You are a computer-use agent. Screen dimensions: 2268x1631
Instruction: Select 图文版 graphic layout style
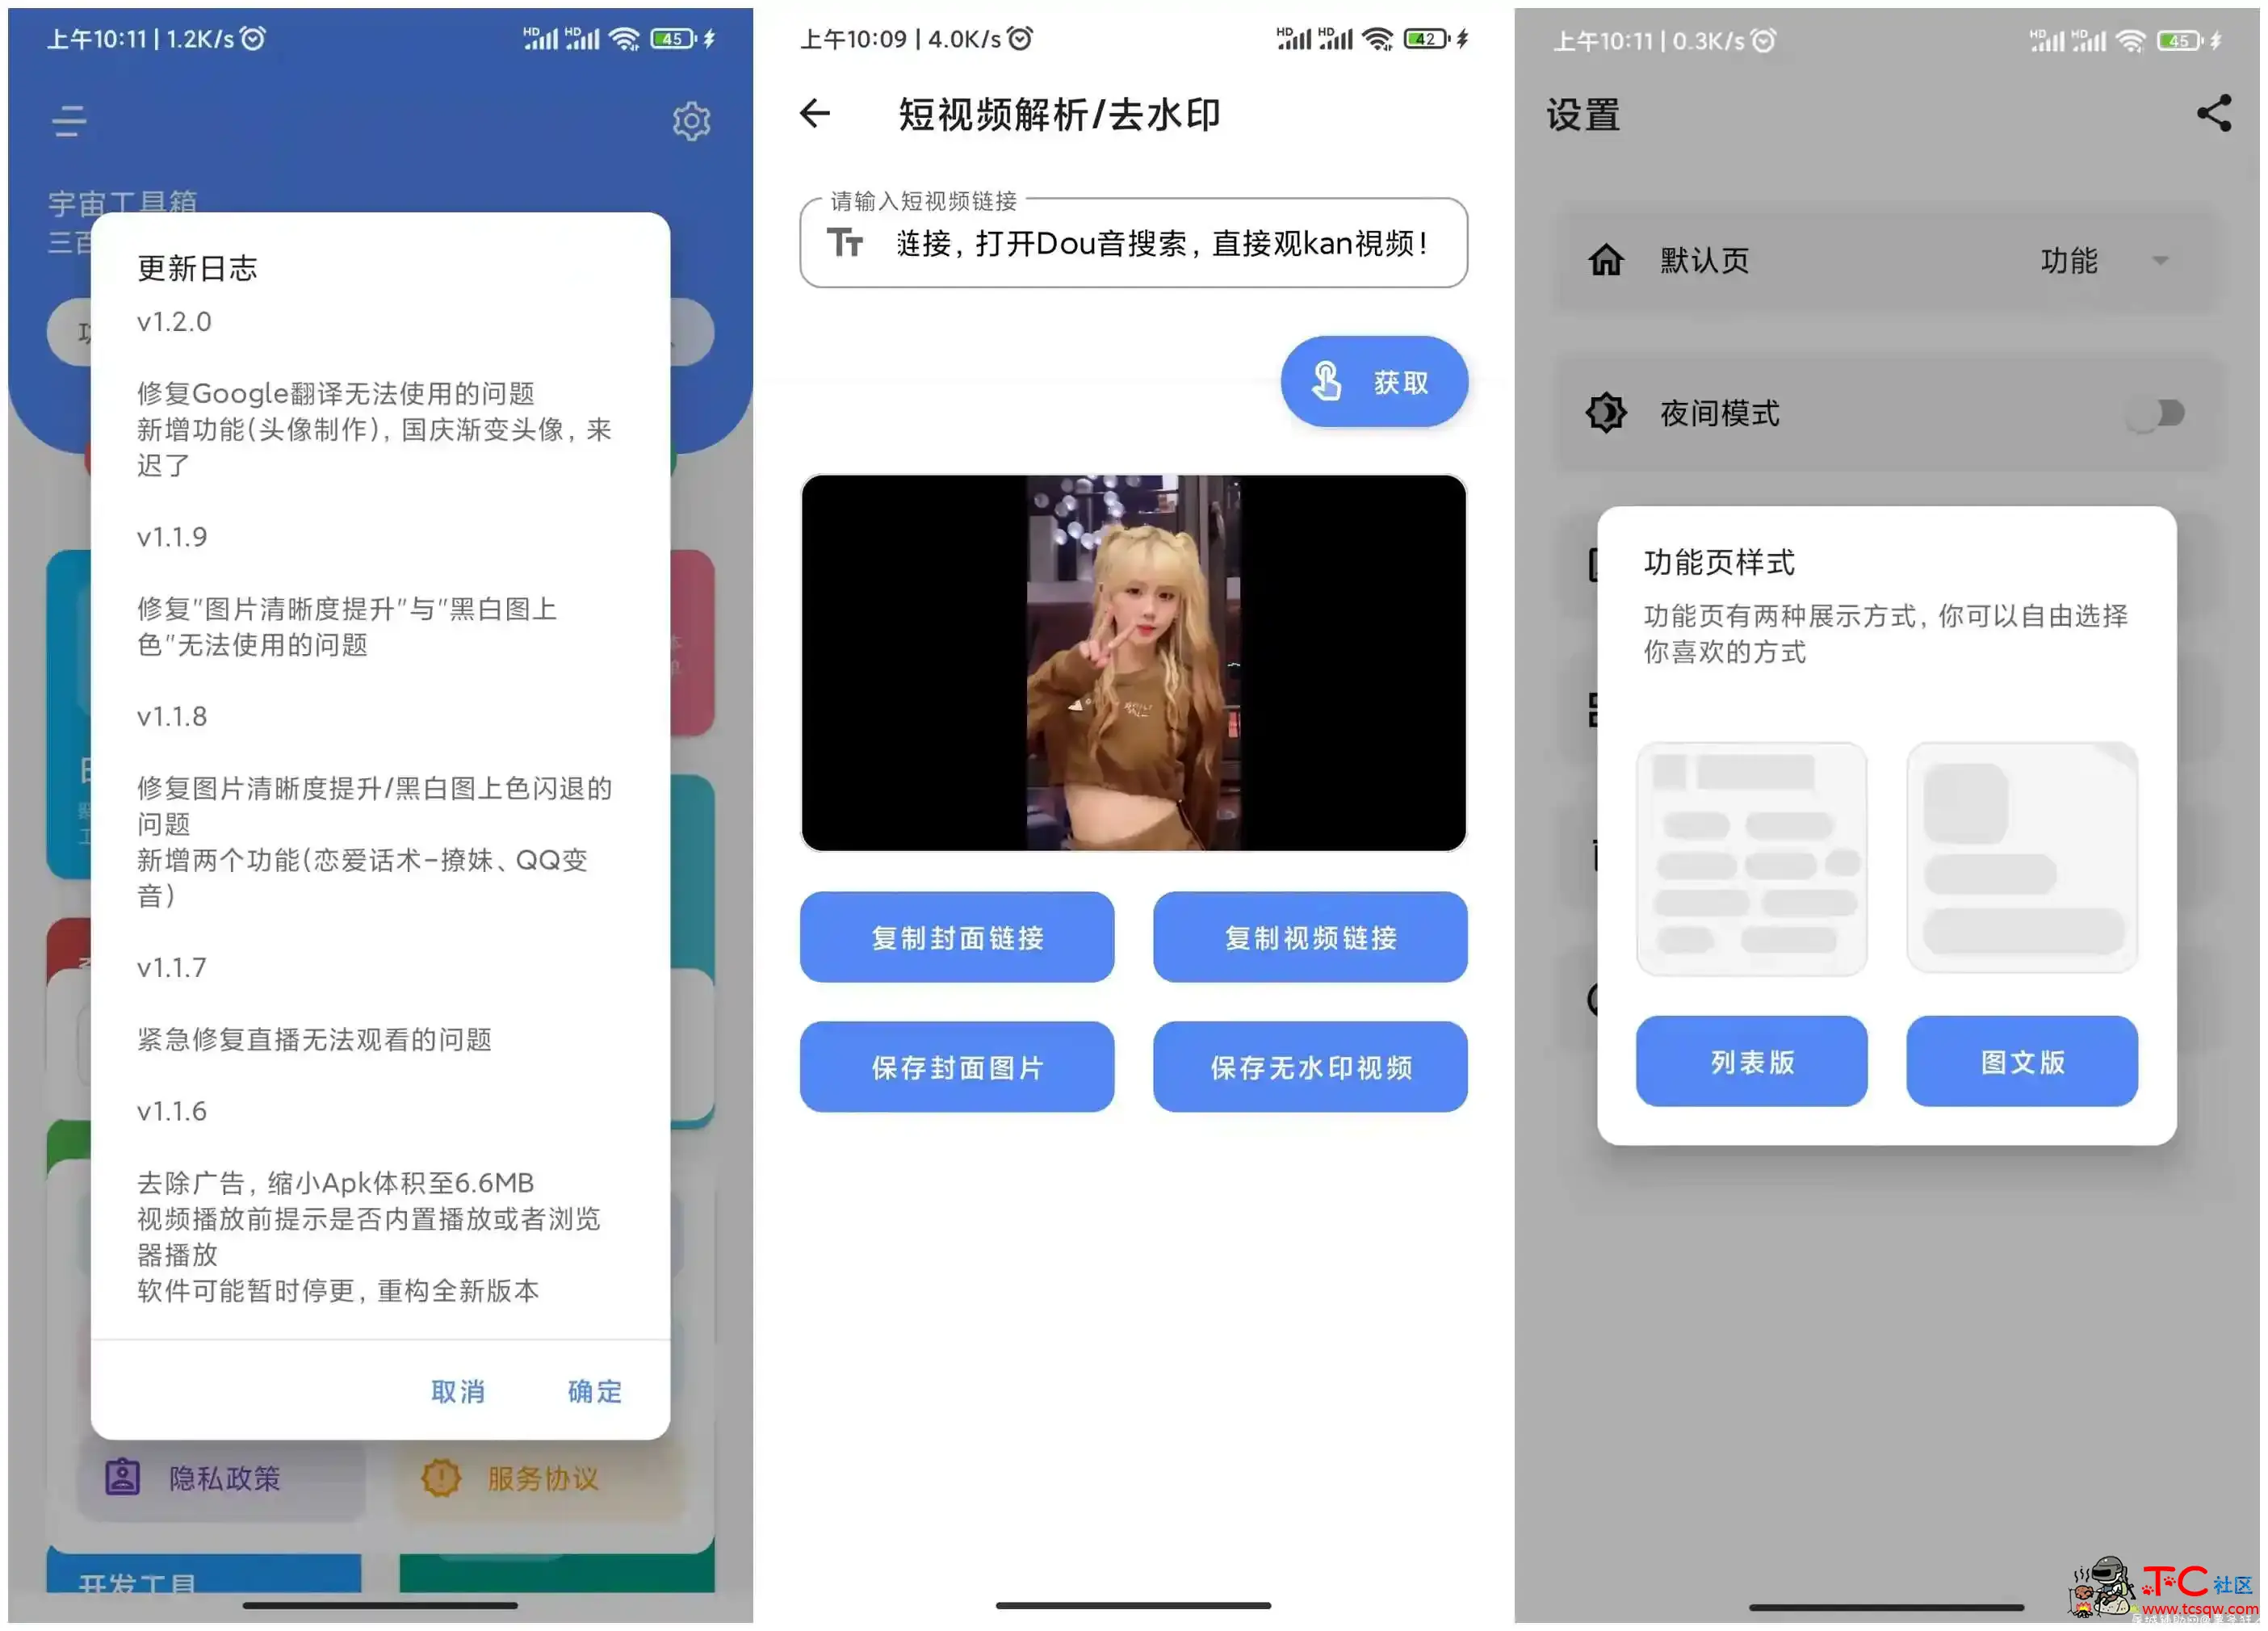click(2023, 1059)
